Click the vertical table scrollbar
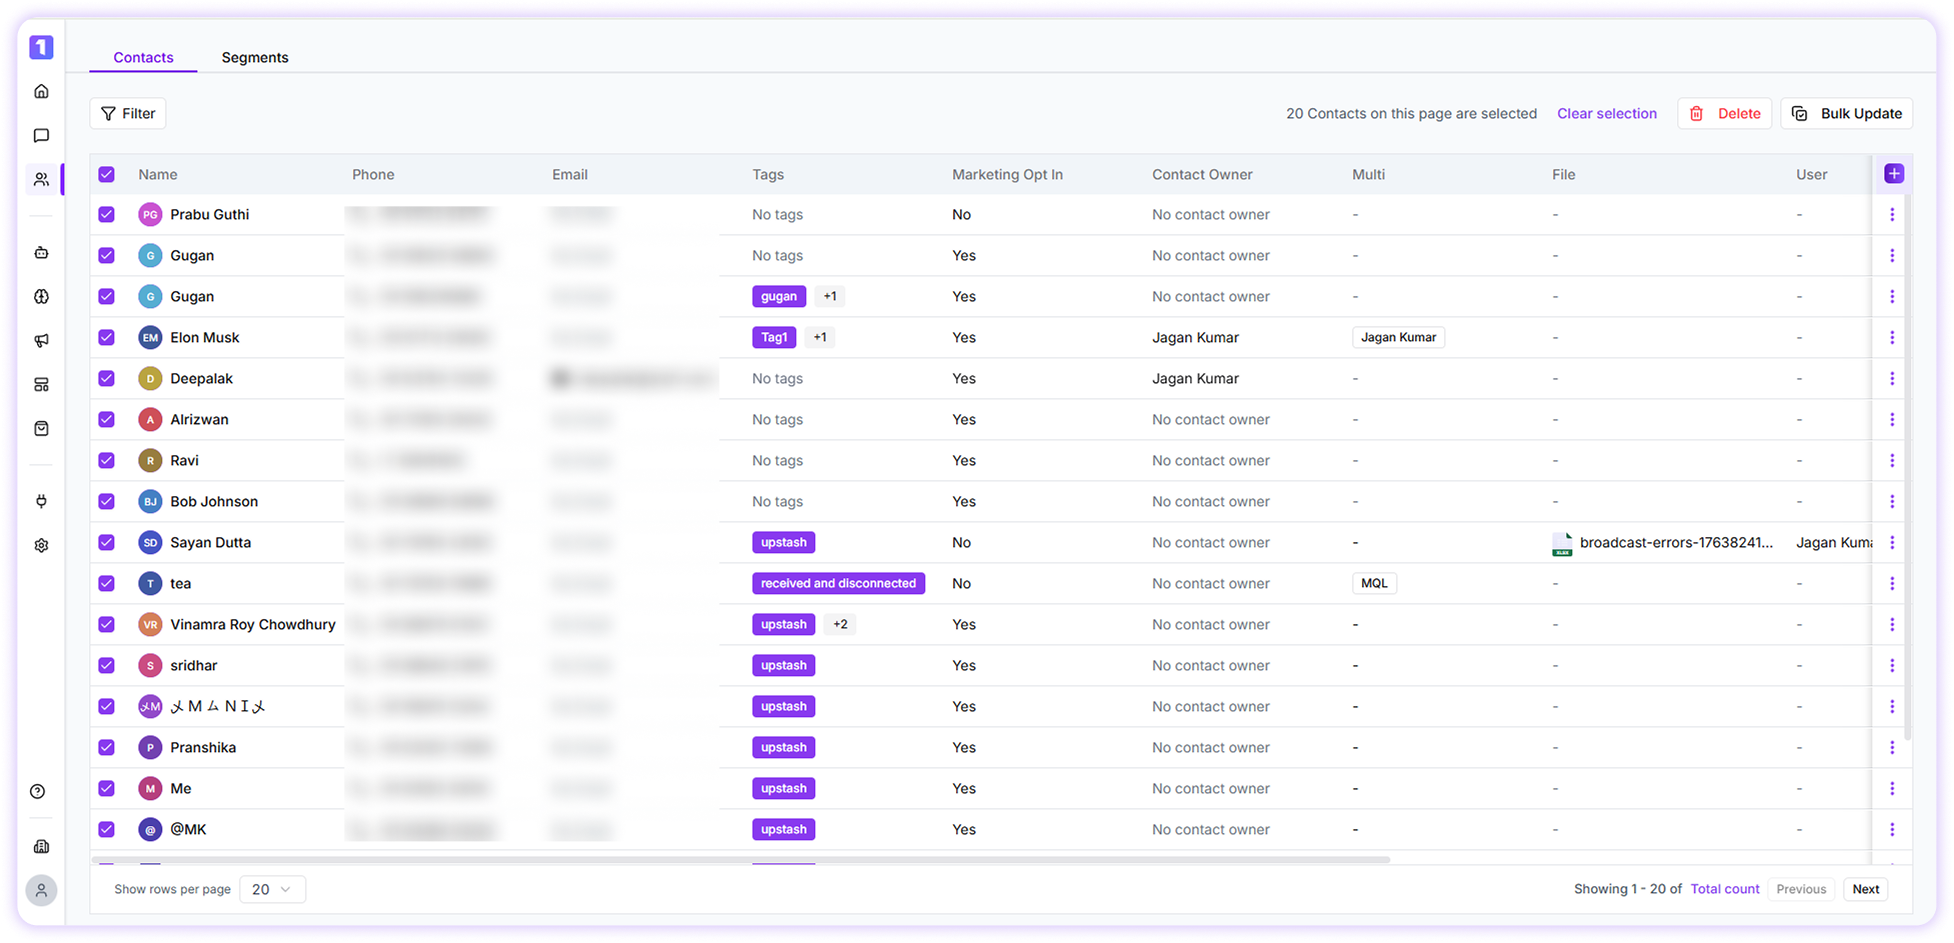 1907,468
